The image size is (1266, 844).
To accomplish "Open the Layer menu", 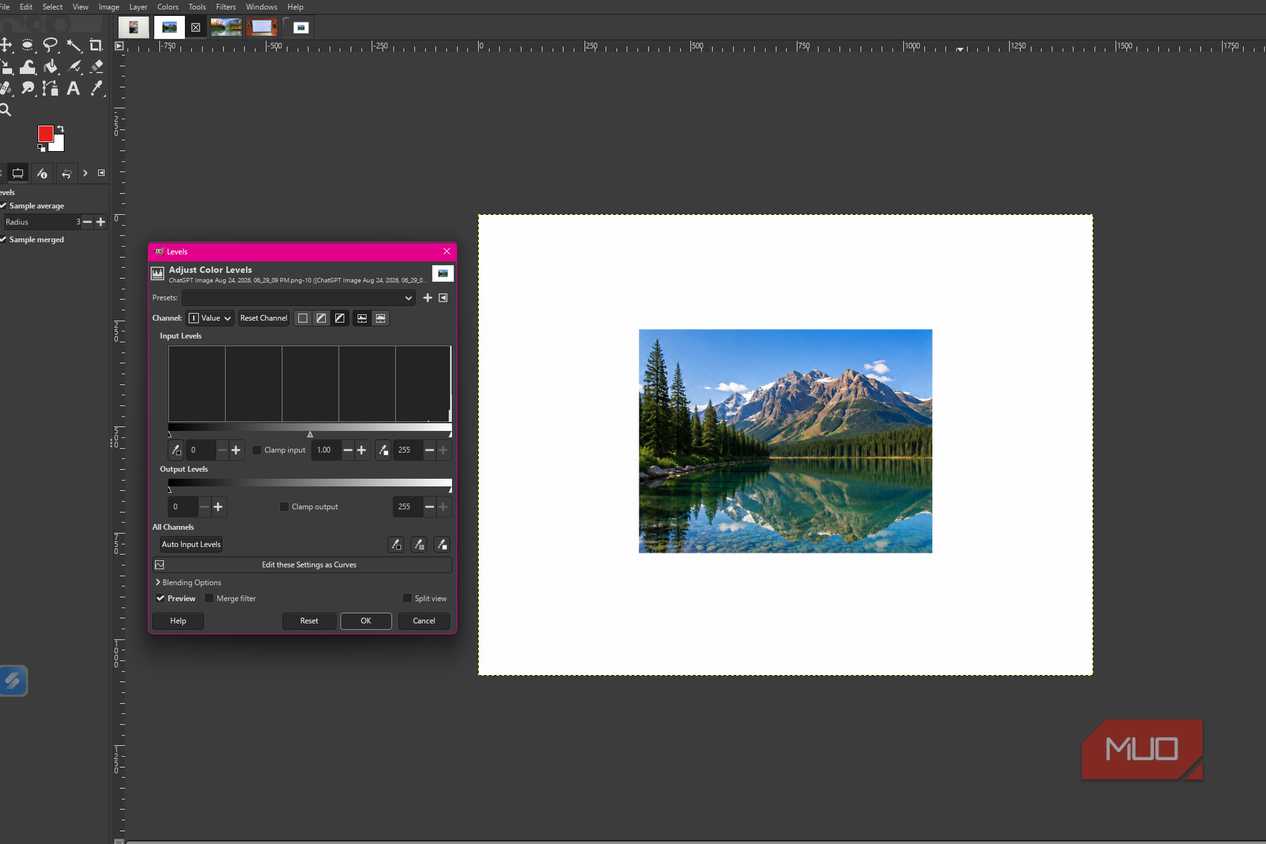I will 138,7.
